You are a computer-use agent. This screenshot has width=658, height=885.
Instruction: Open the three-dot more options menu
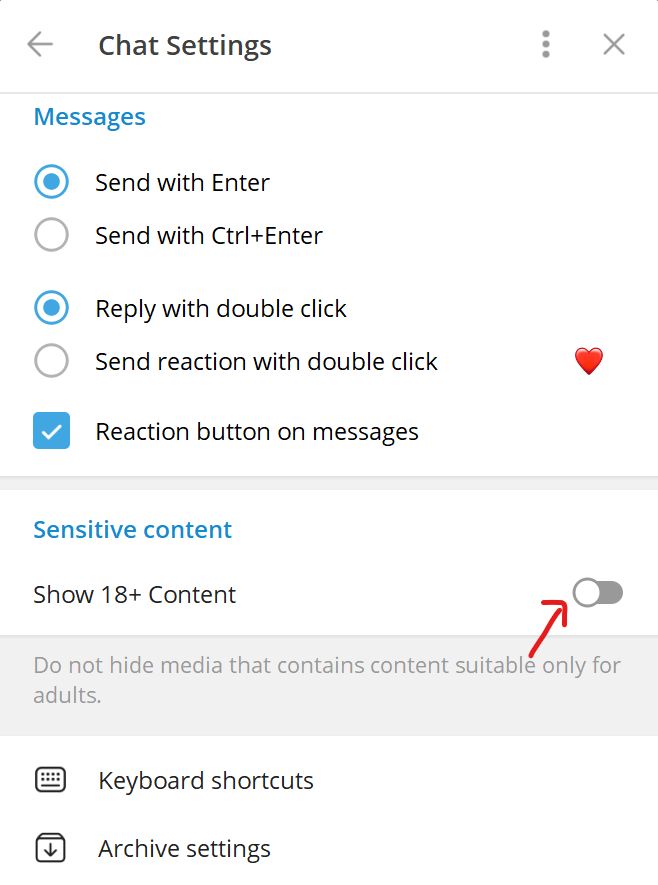pyautogui.click(x=546, y=45)
